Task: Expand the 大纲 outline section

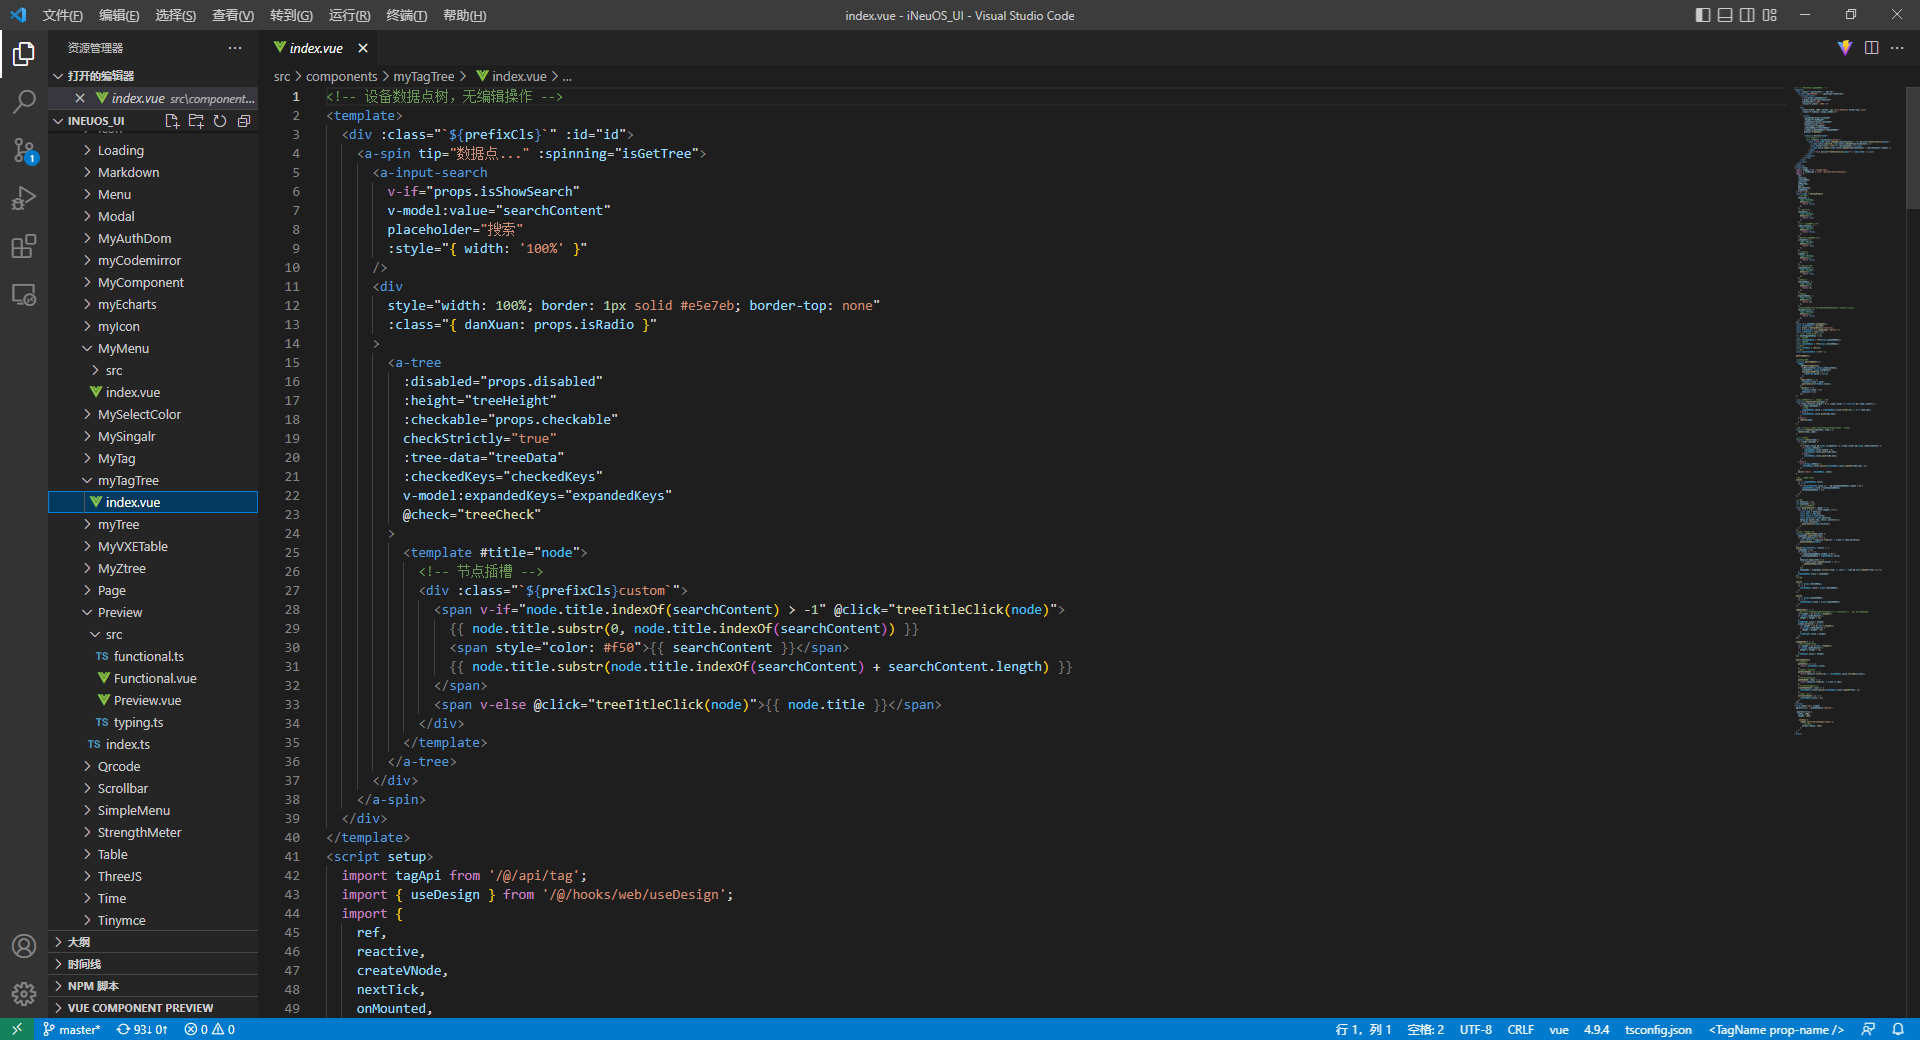Action: point(153,942)
